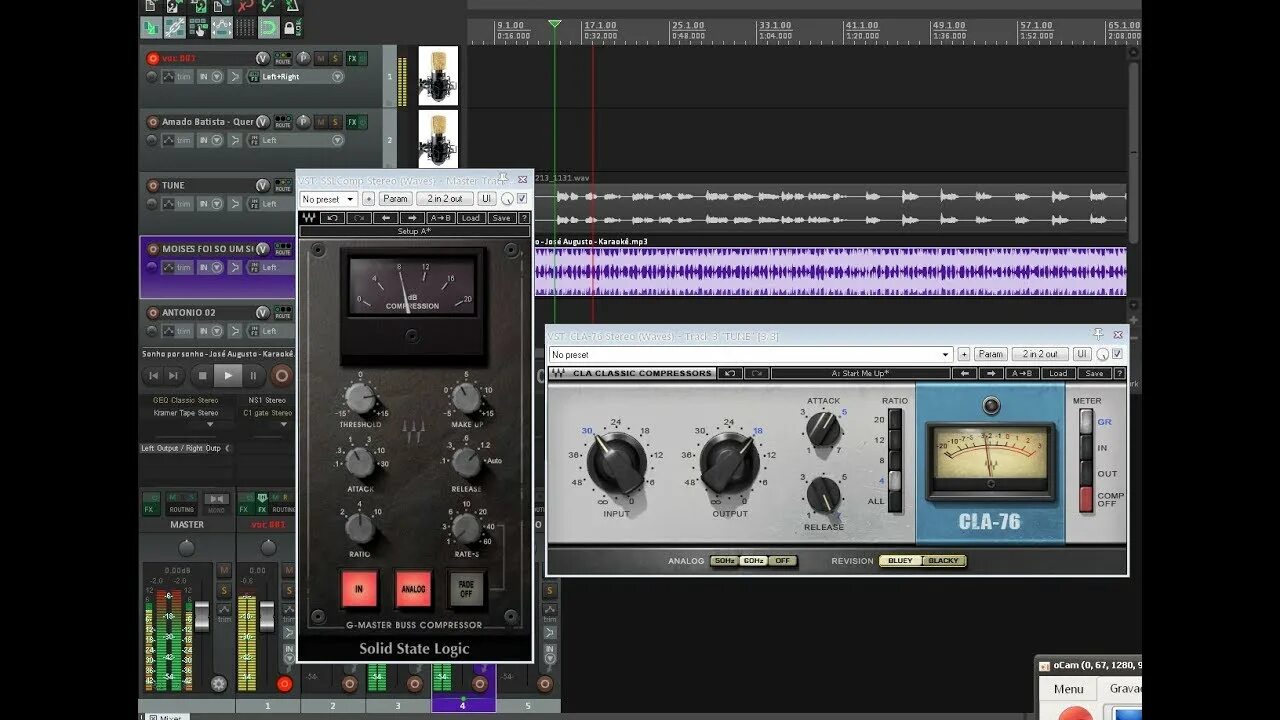This screenshot has height=720, width=1280.
Task: Go to previous preset in SSLComp
Action: 386,218
